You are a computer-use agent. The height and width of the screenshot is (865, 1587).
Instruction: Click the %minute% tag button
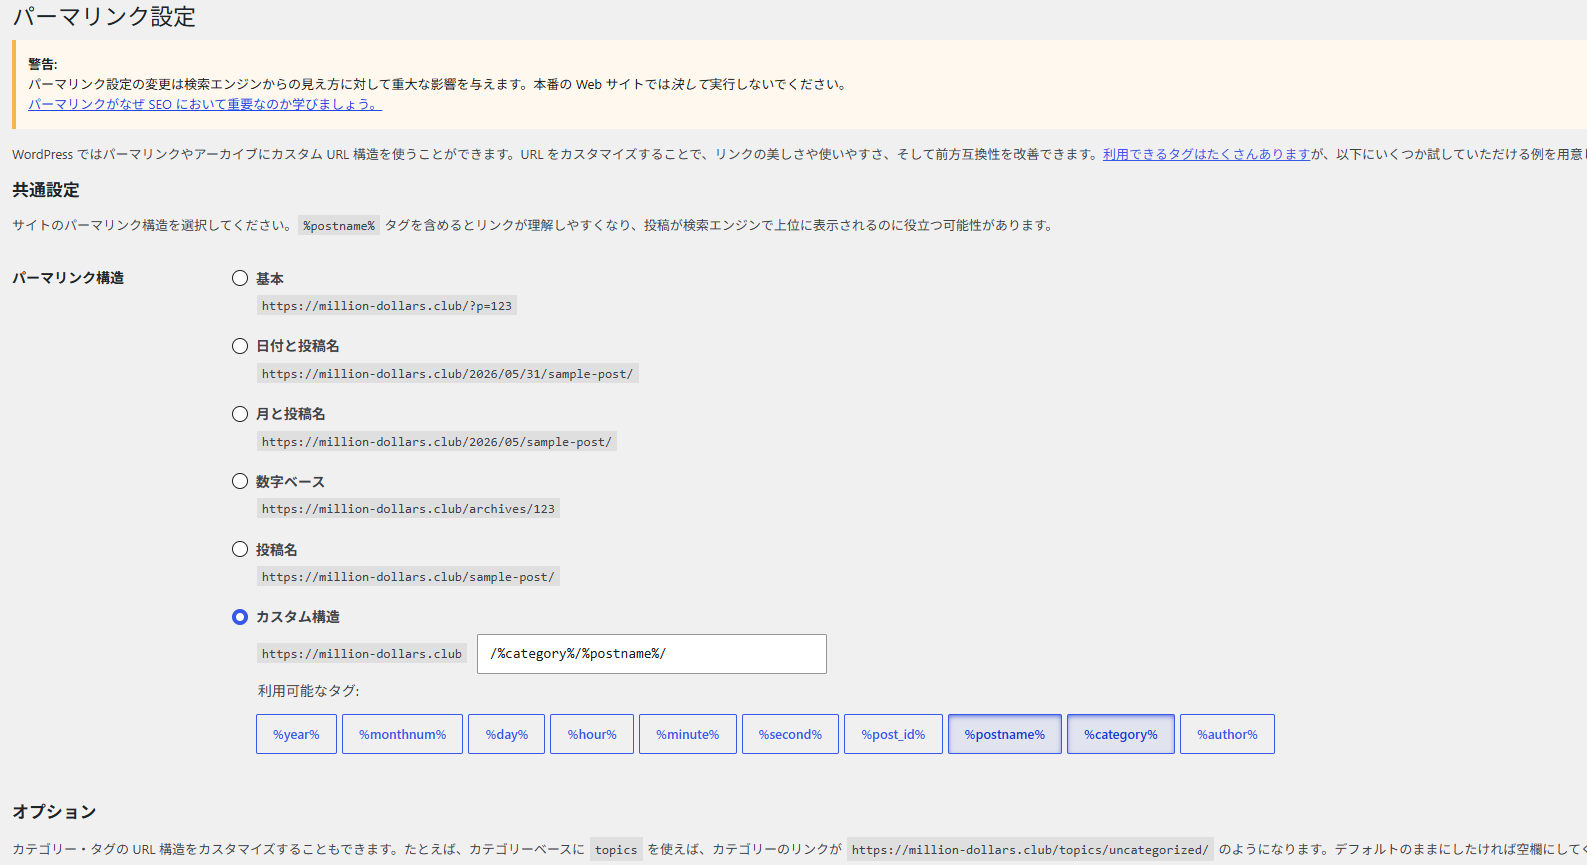[688, 734]
